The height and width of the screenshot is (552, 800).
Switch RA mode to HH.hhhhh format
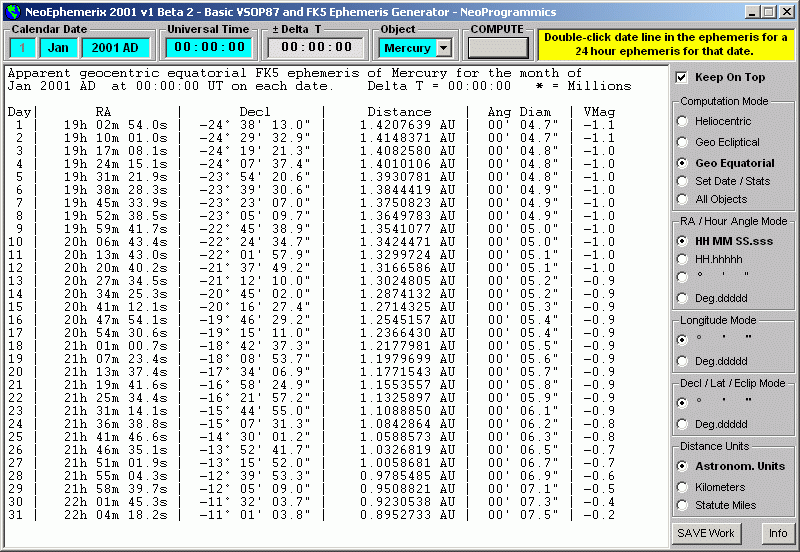coord(682,259)
